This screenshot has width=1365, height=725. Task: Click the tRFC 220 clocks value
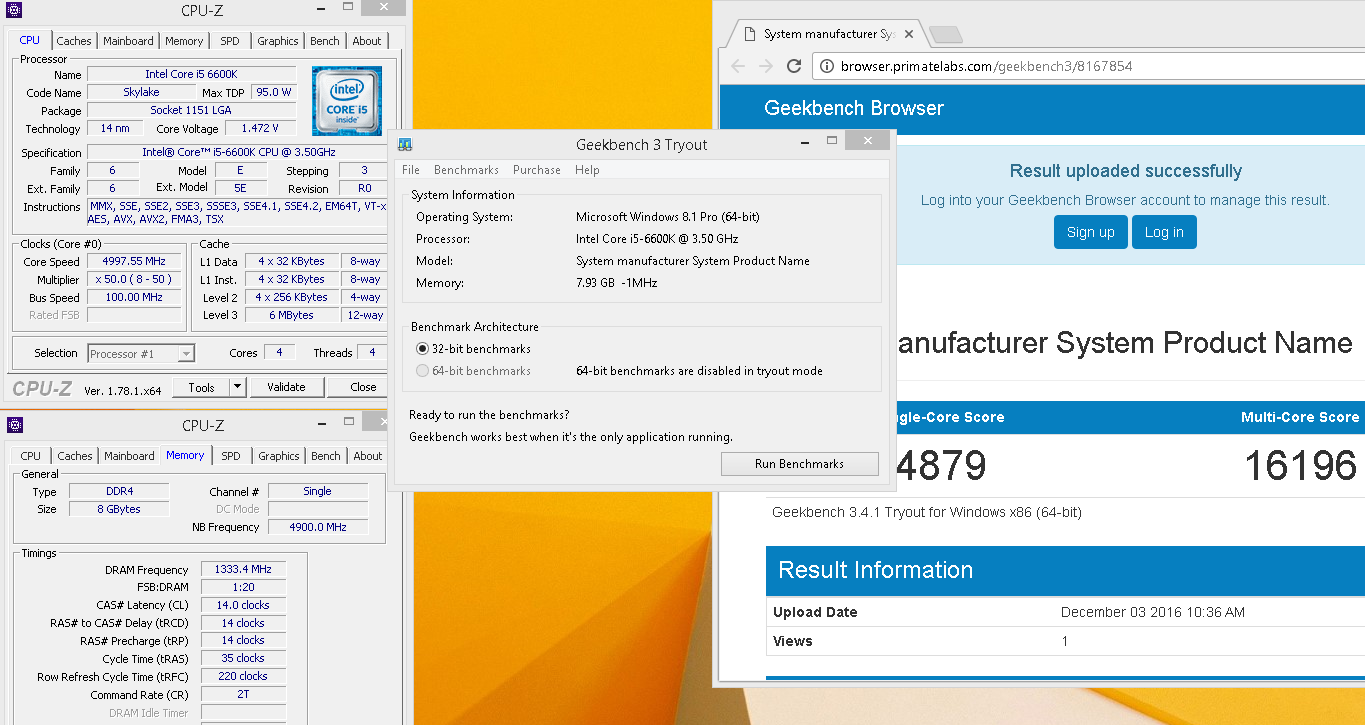243,677
